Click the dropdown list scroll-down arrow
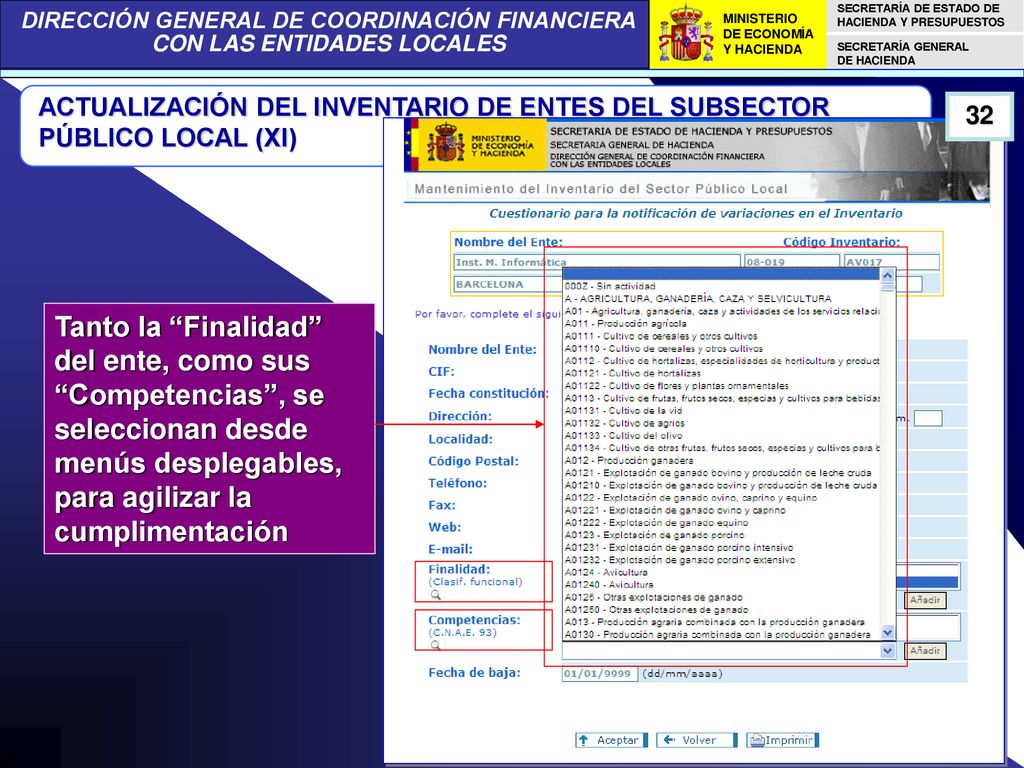The image size is (1024, 768). click(888, 632)
